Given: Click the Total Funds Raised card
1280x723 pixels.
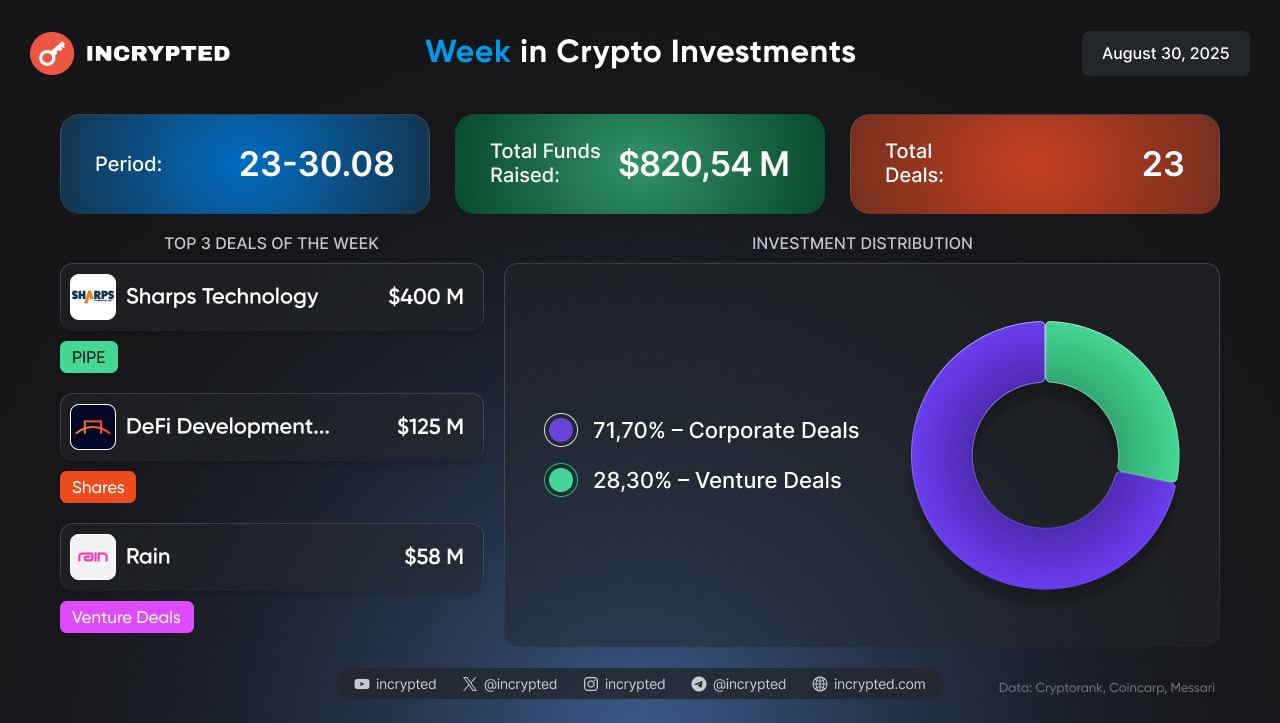Looking at the screenshot, I should 640,164.
